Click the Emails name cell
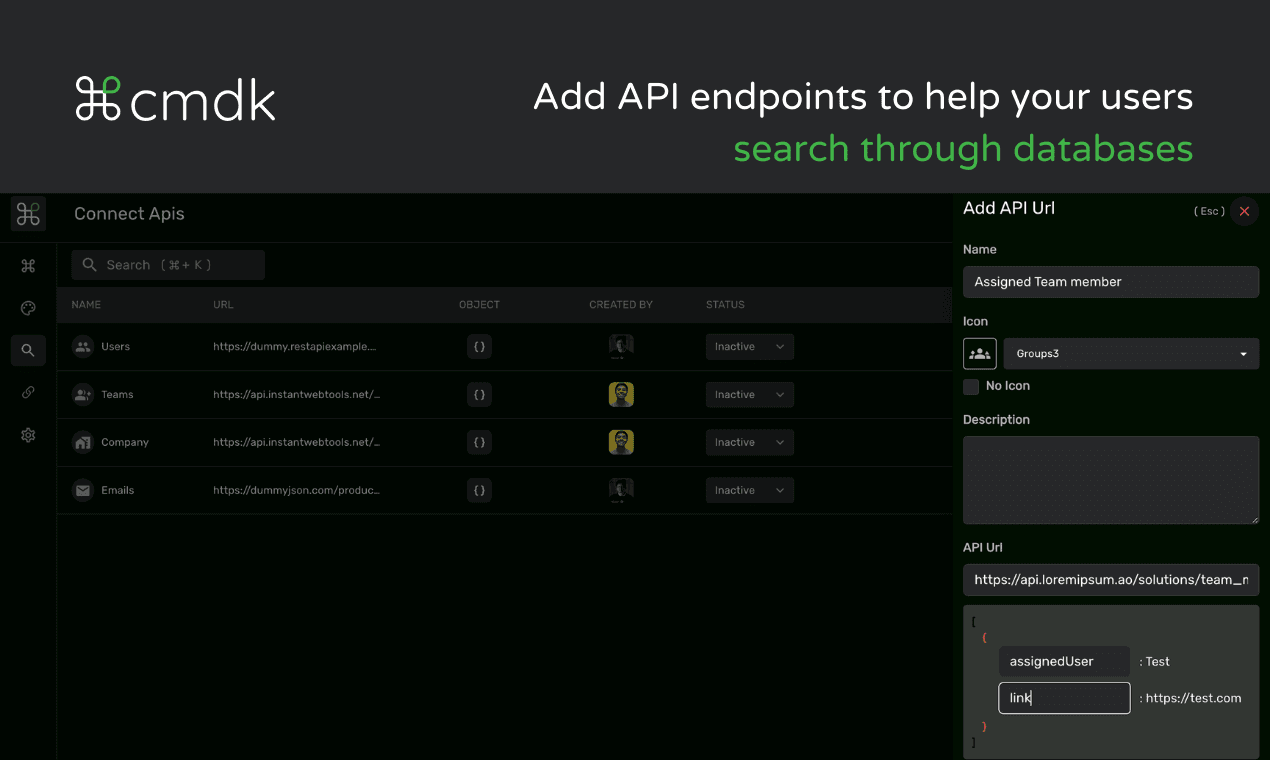The image size is (1270, 760). click(117, 490)
